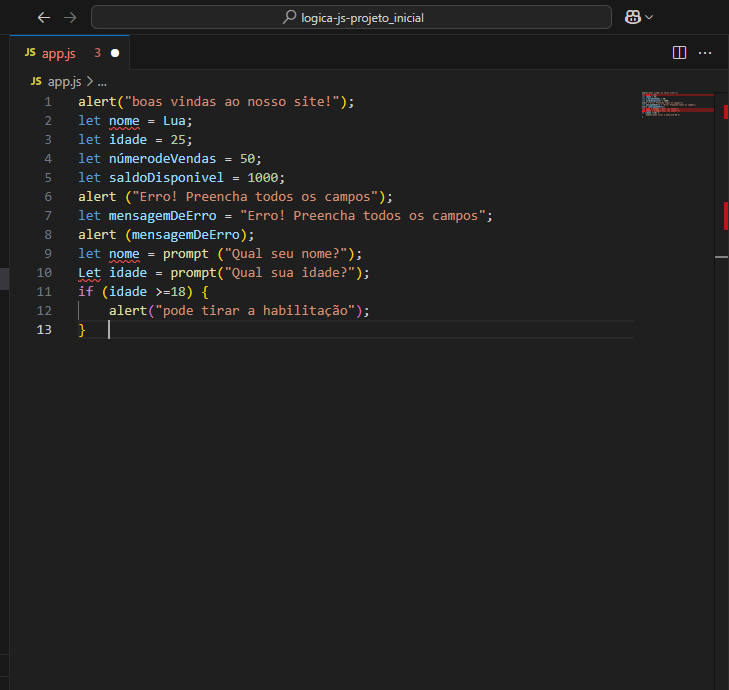
Task: Open the logica-js-projeto_inicial search box
Action: pyautogui.click(x=351, y=18)
